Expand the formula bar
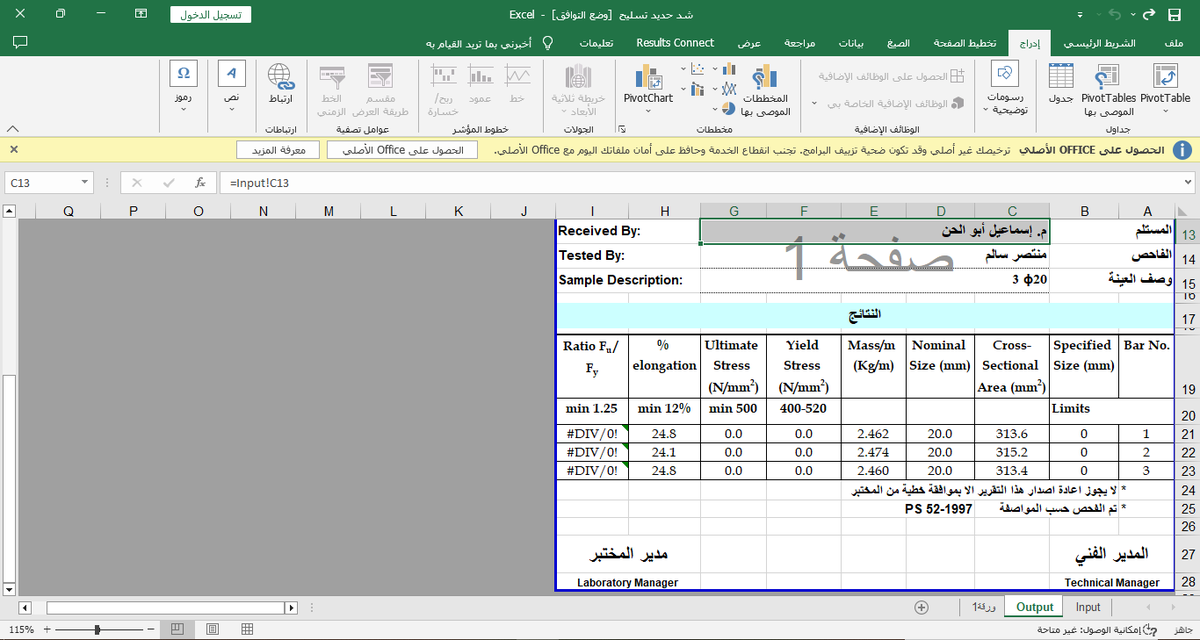Viewport: 1200px width, 640px height. click(x=1187, y=183)
